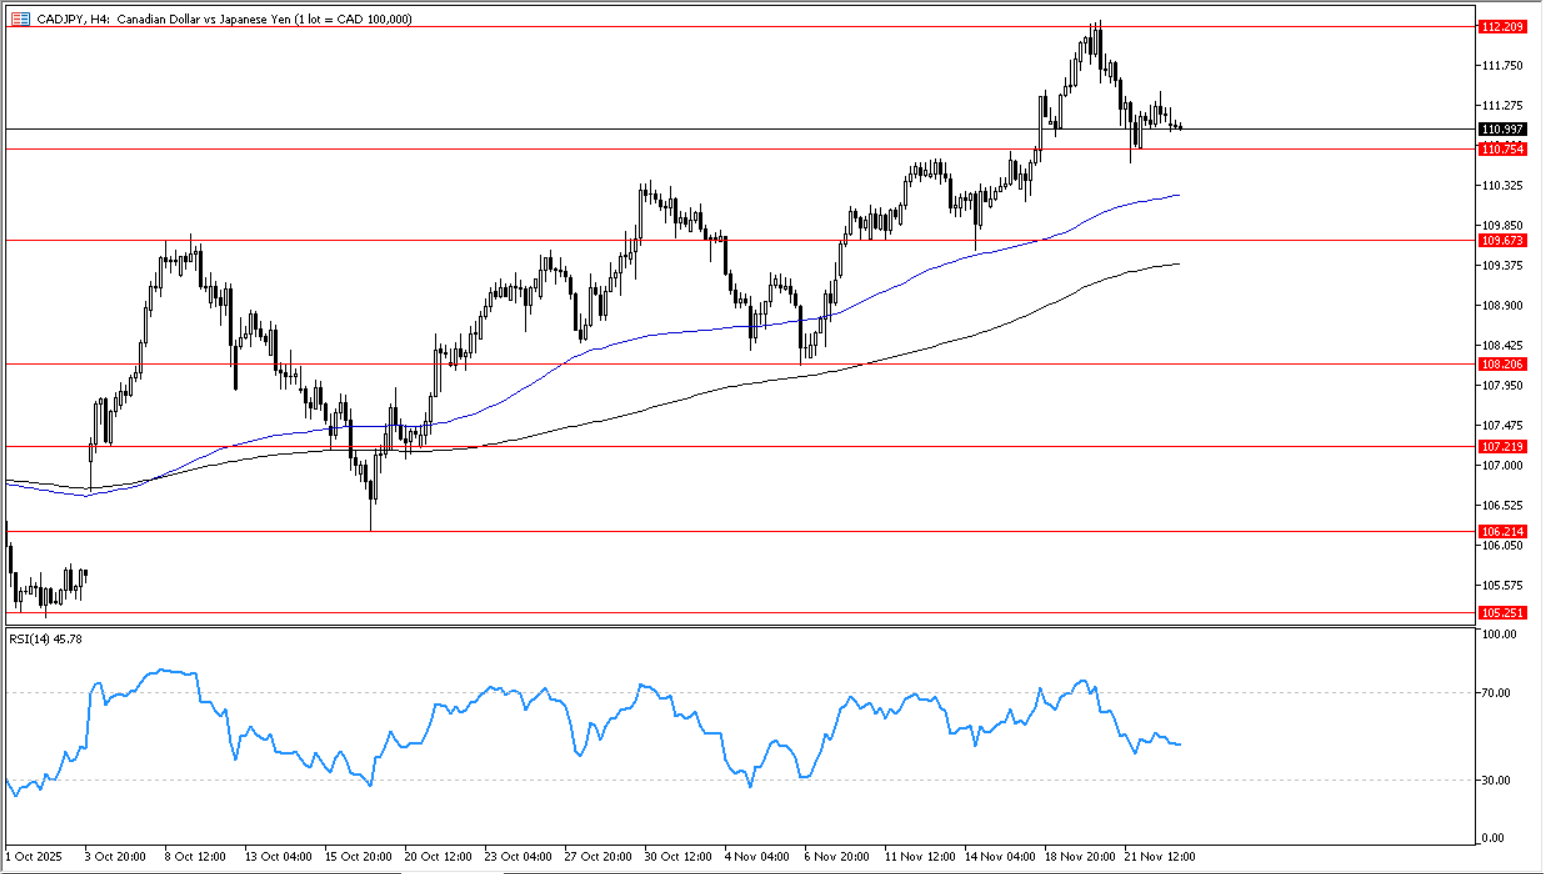The image size is (1544, 874).
Task: Select the blue moving average line's right end
Action: [1178, 196]
